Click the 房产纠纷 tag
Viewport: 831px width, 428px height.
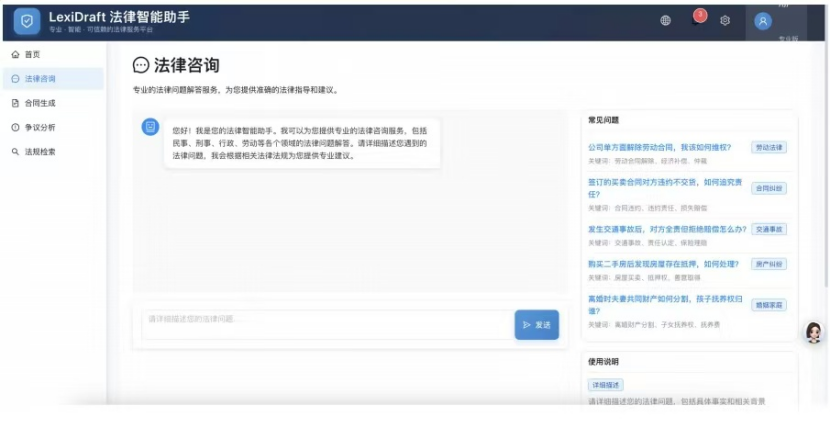tap(769, 264)
